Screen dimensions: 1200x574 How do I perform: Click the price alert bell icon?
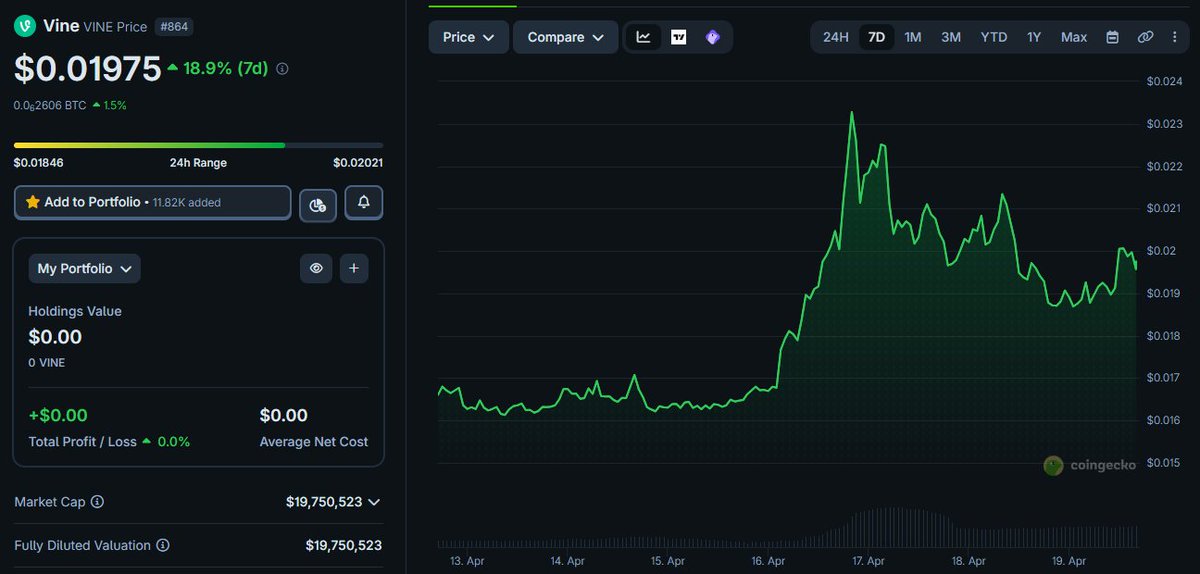(364, 202)
